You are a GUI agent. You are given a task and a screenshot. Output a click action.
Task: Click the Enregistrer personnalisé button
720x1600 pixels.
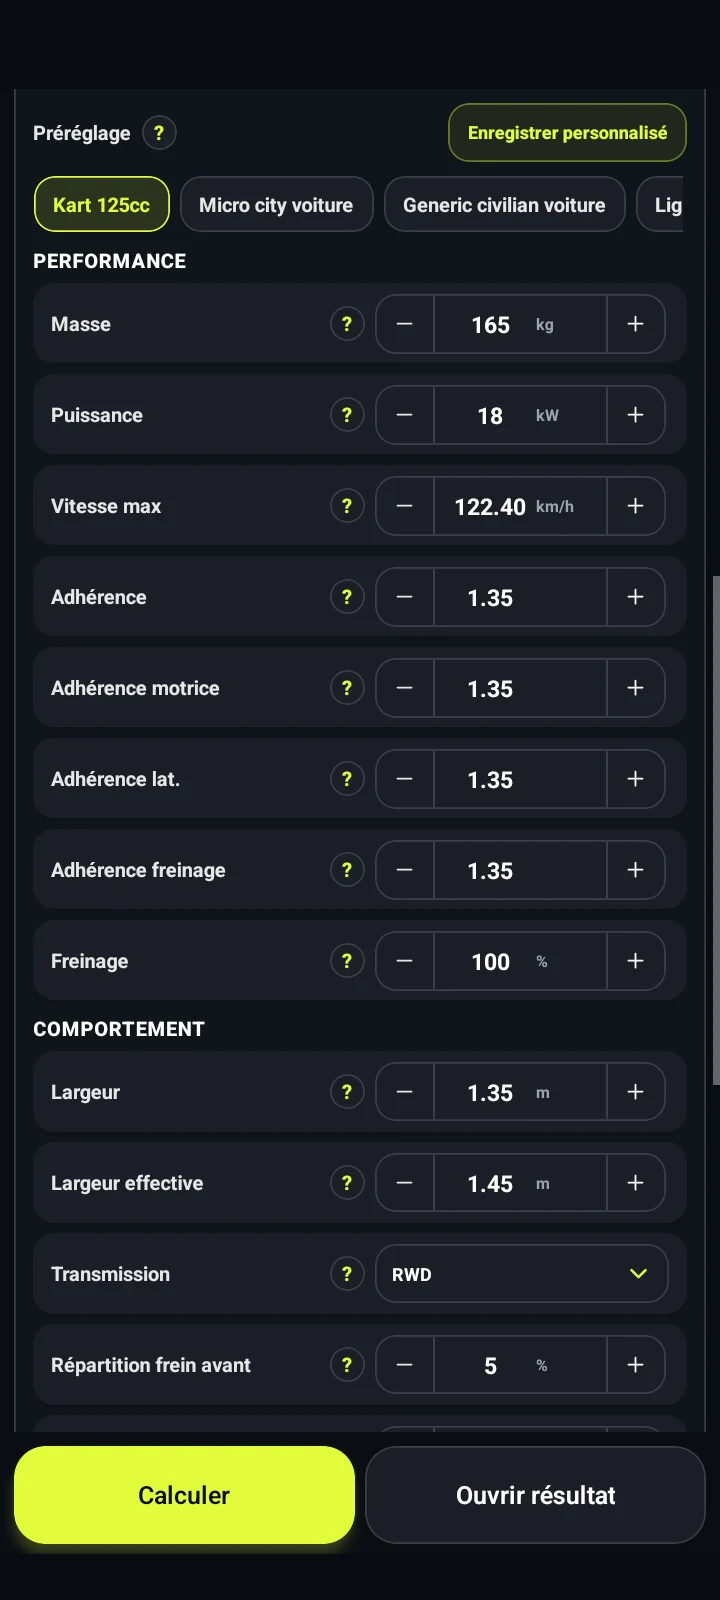pos(567,133)
